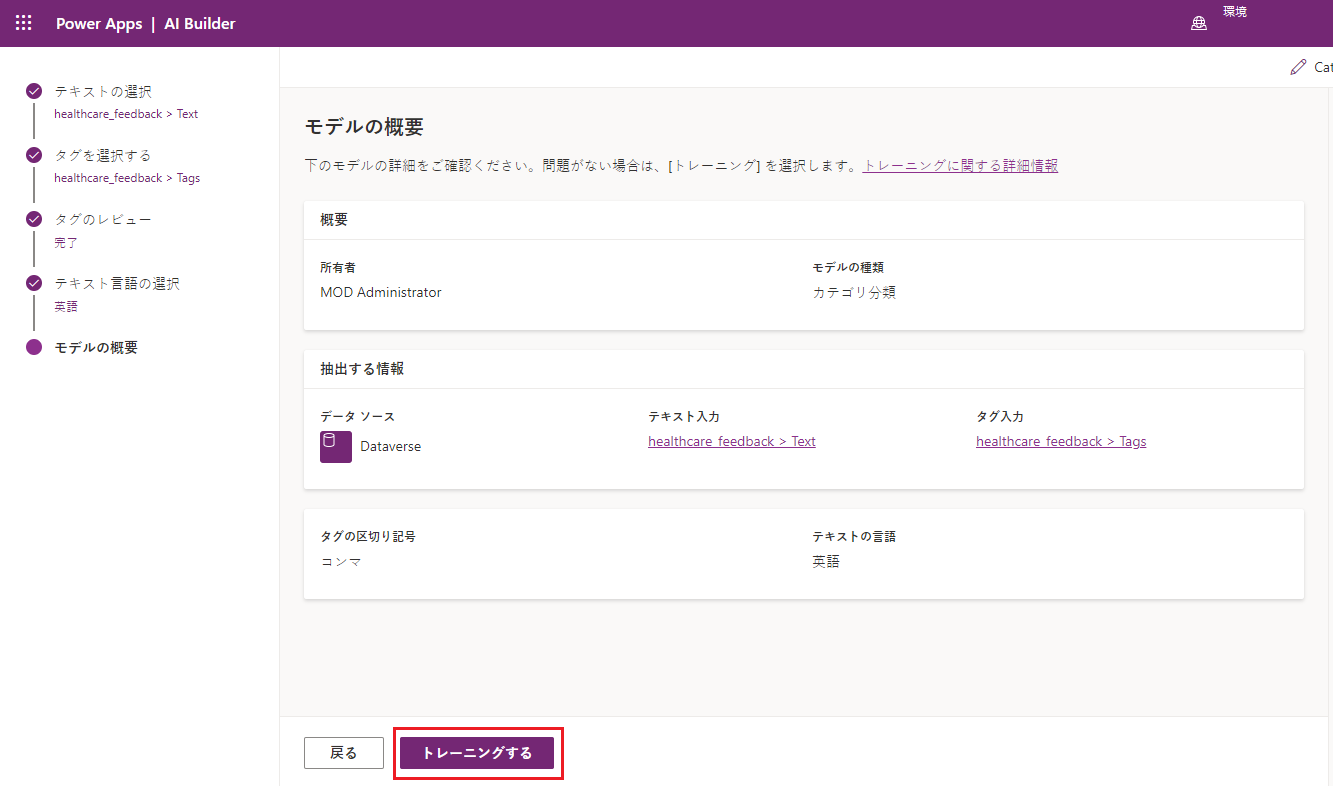Open the healthcare_feedback > Tags link

tap(1060, 441)
